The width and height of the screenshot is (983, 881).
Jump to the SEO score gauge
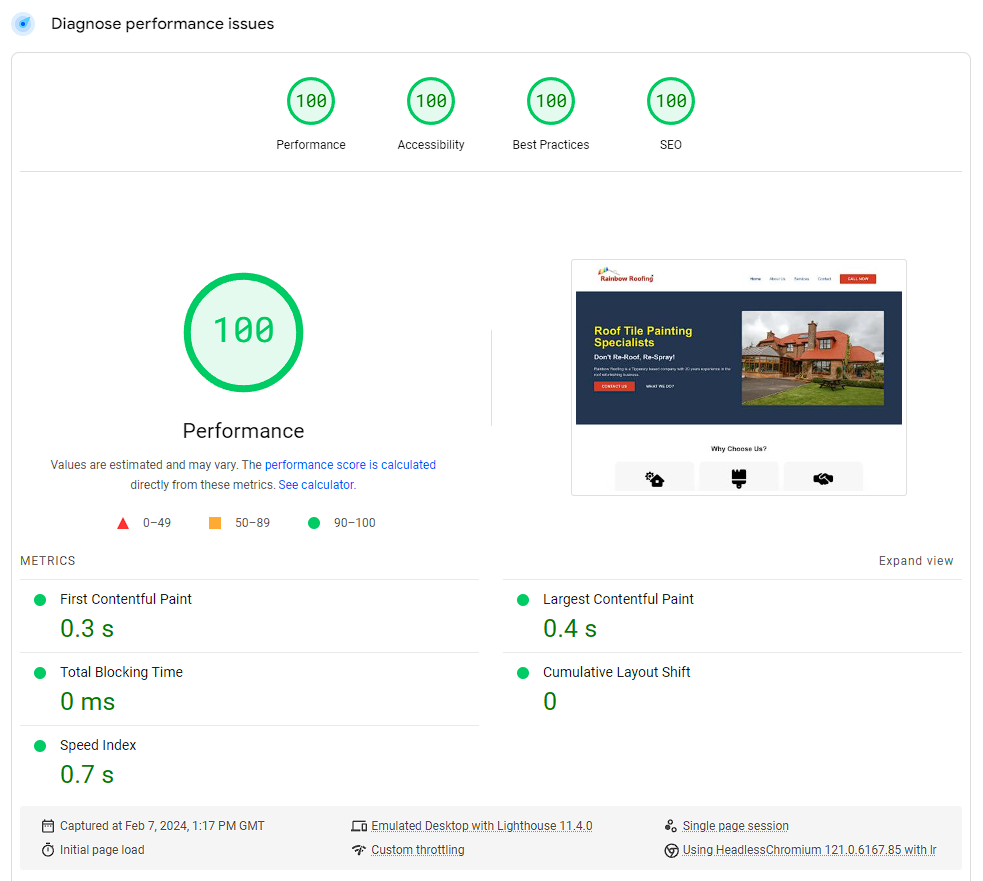pyautogui.click(x=671, y=101)
